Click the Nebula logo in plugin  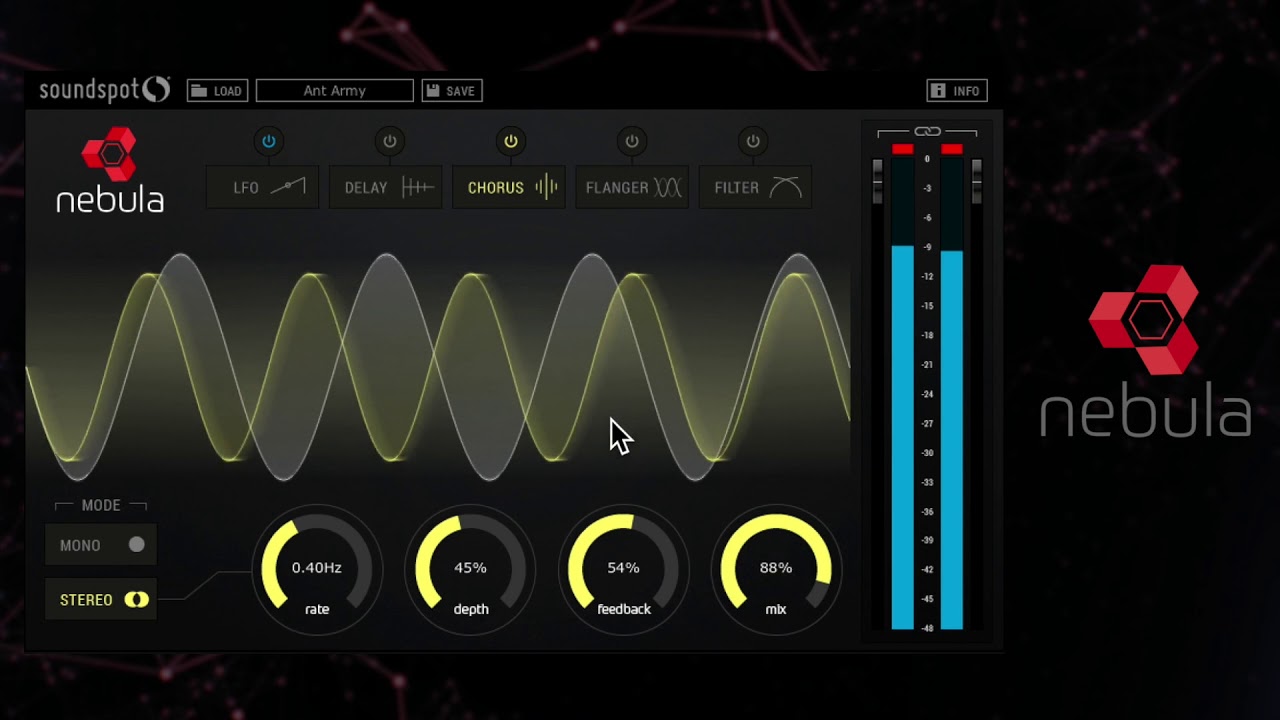click(x=110, y=170)
